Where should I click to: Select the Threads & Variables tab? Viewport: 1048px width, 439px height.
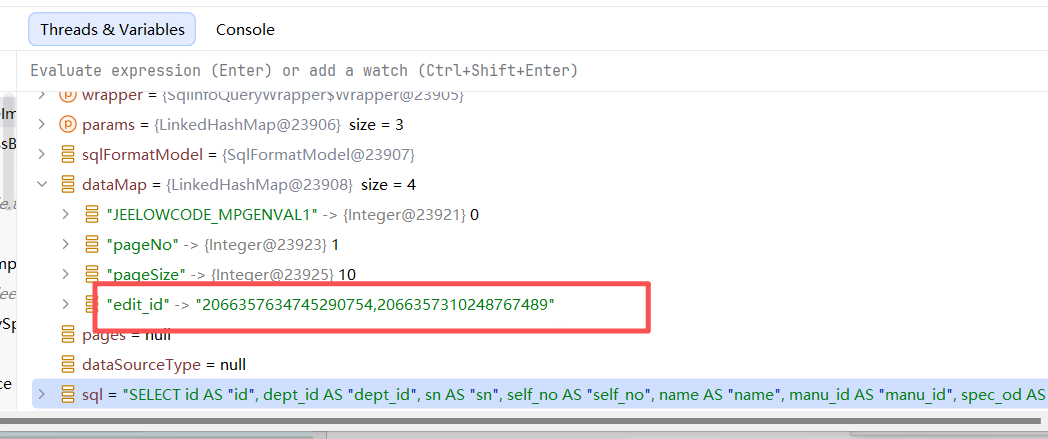point(112,29)
